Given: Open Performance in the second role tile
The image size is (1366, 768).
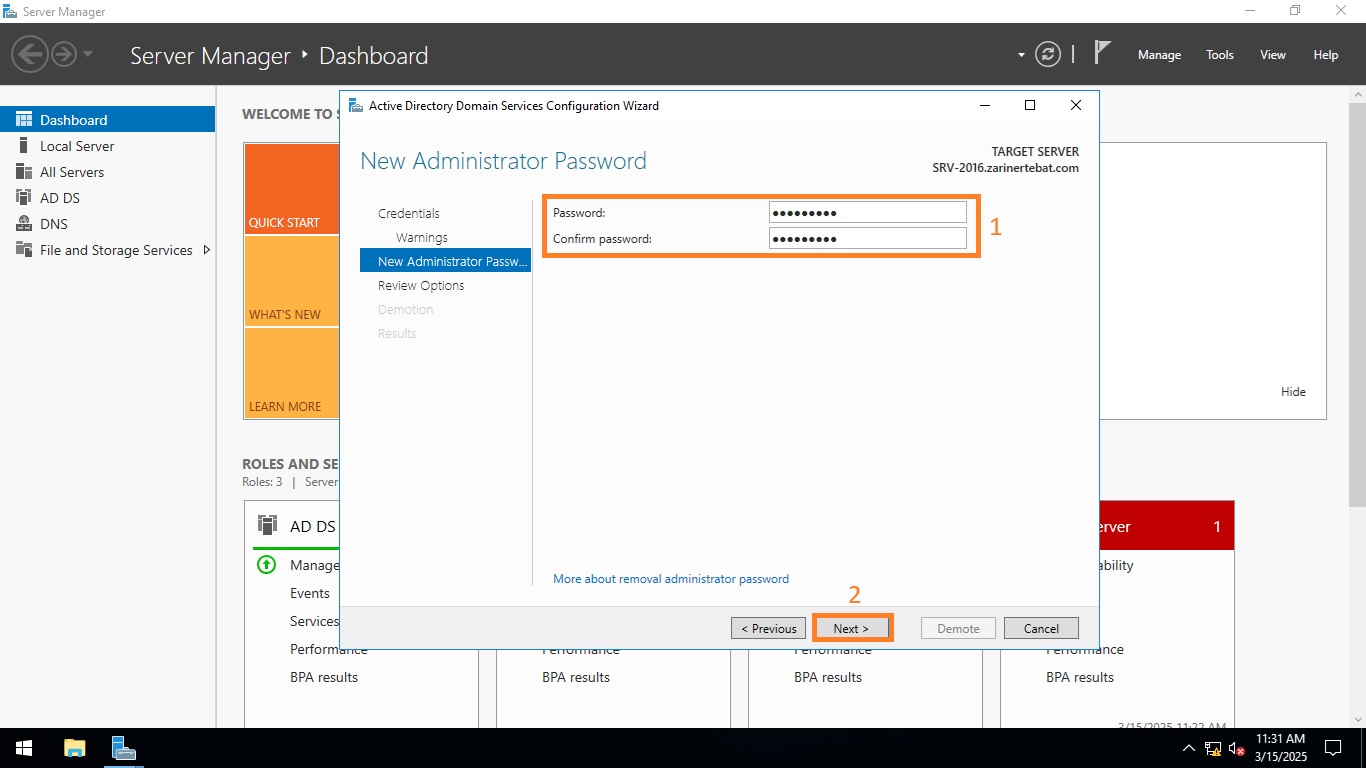Looking at the screenshot, I should click(581, 650).
